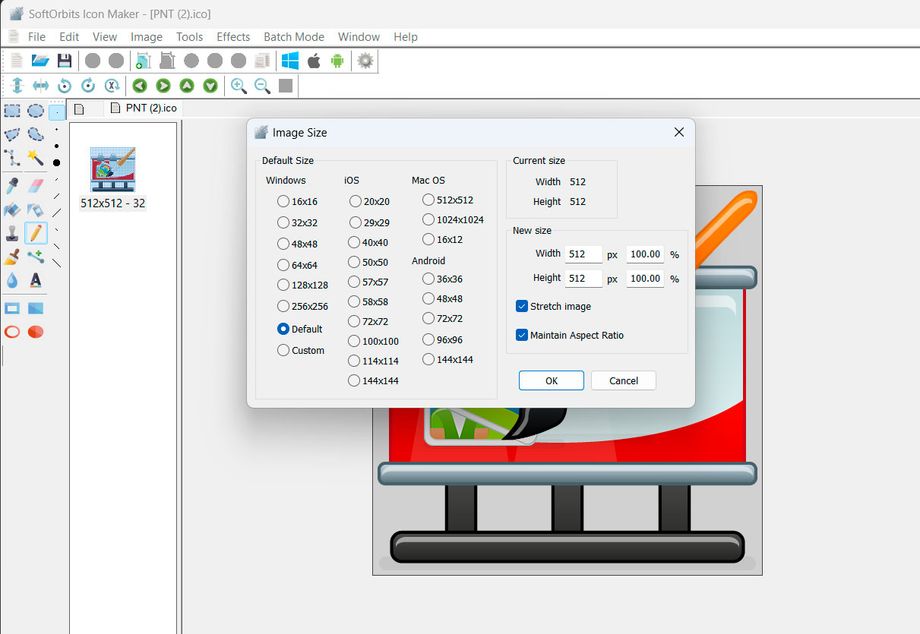Confirm the resize with the OK button
Viewport: 920px width, 634px height.
tap(551, 380)
